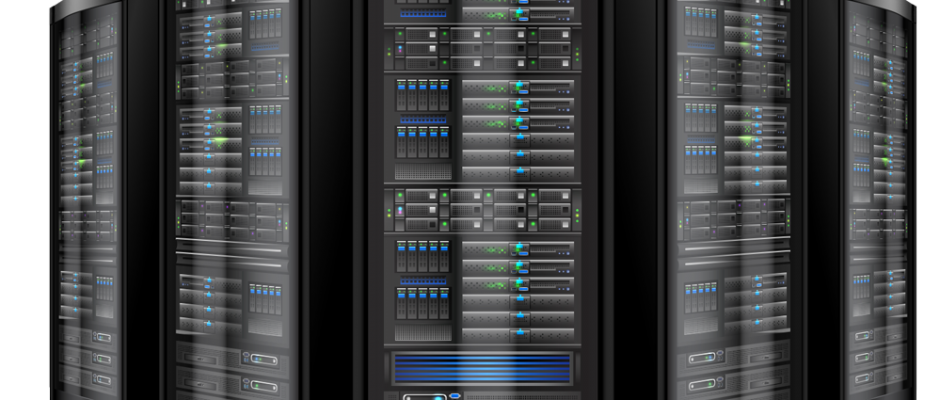Click blue drive bays at top of second-left rack
The width and height of the screenshot is (940, 400).
tap(263, 30)
